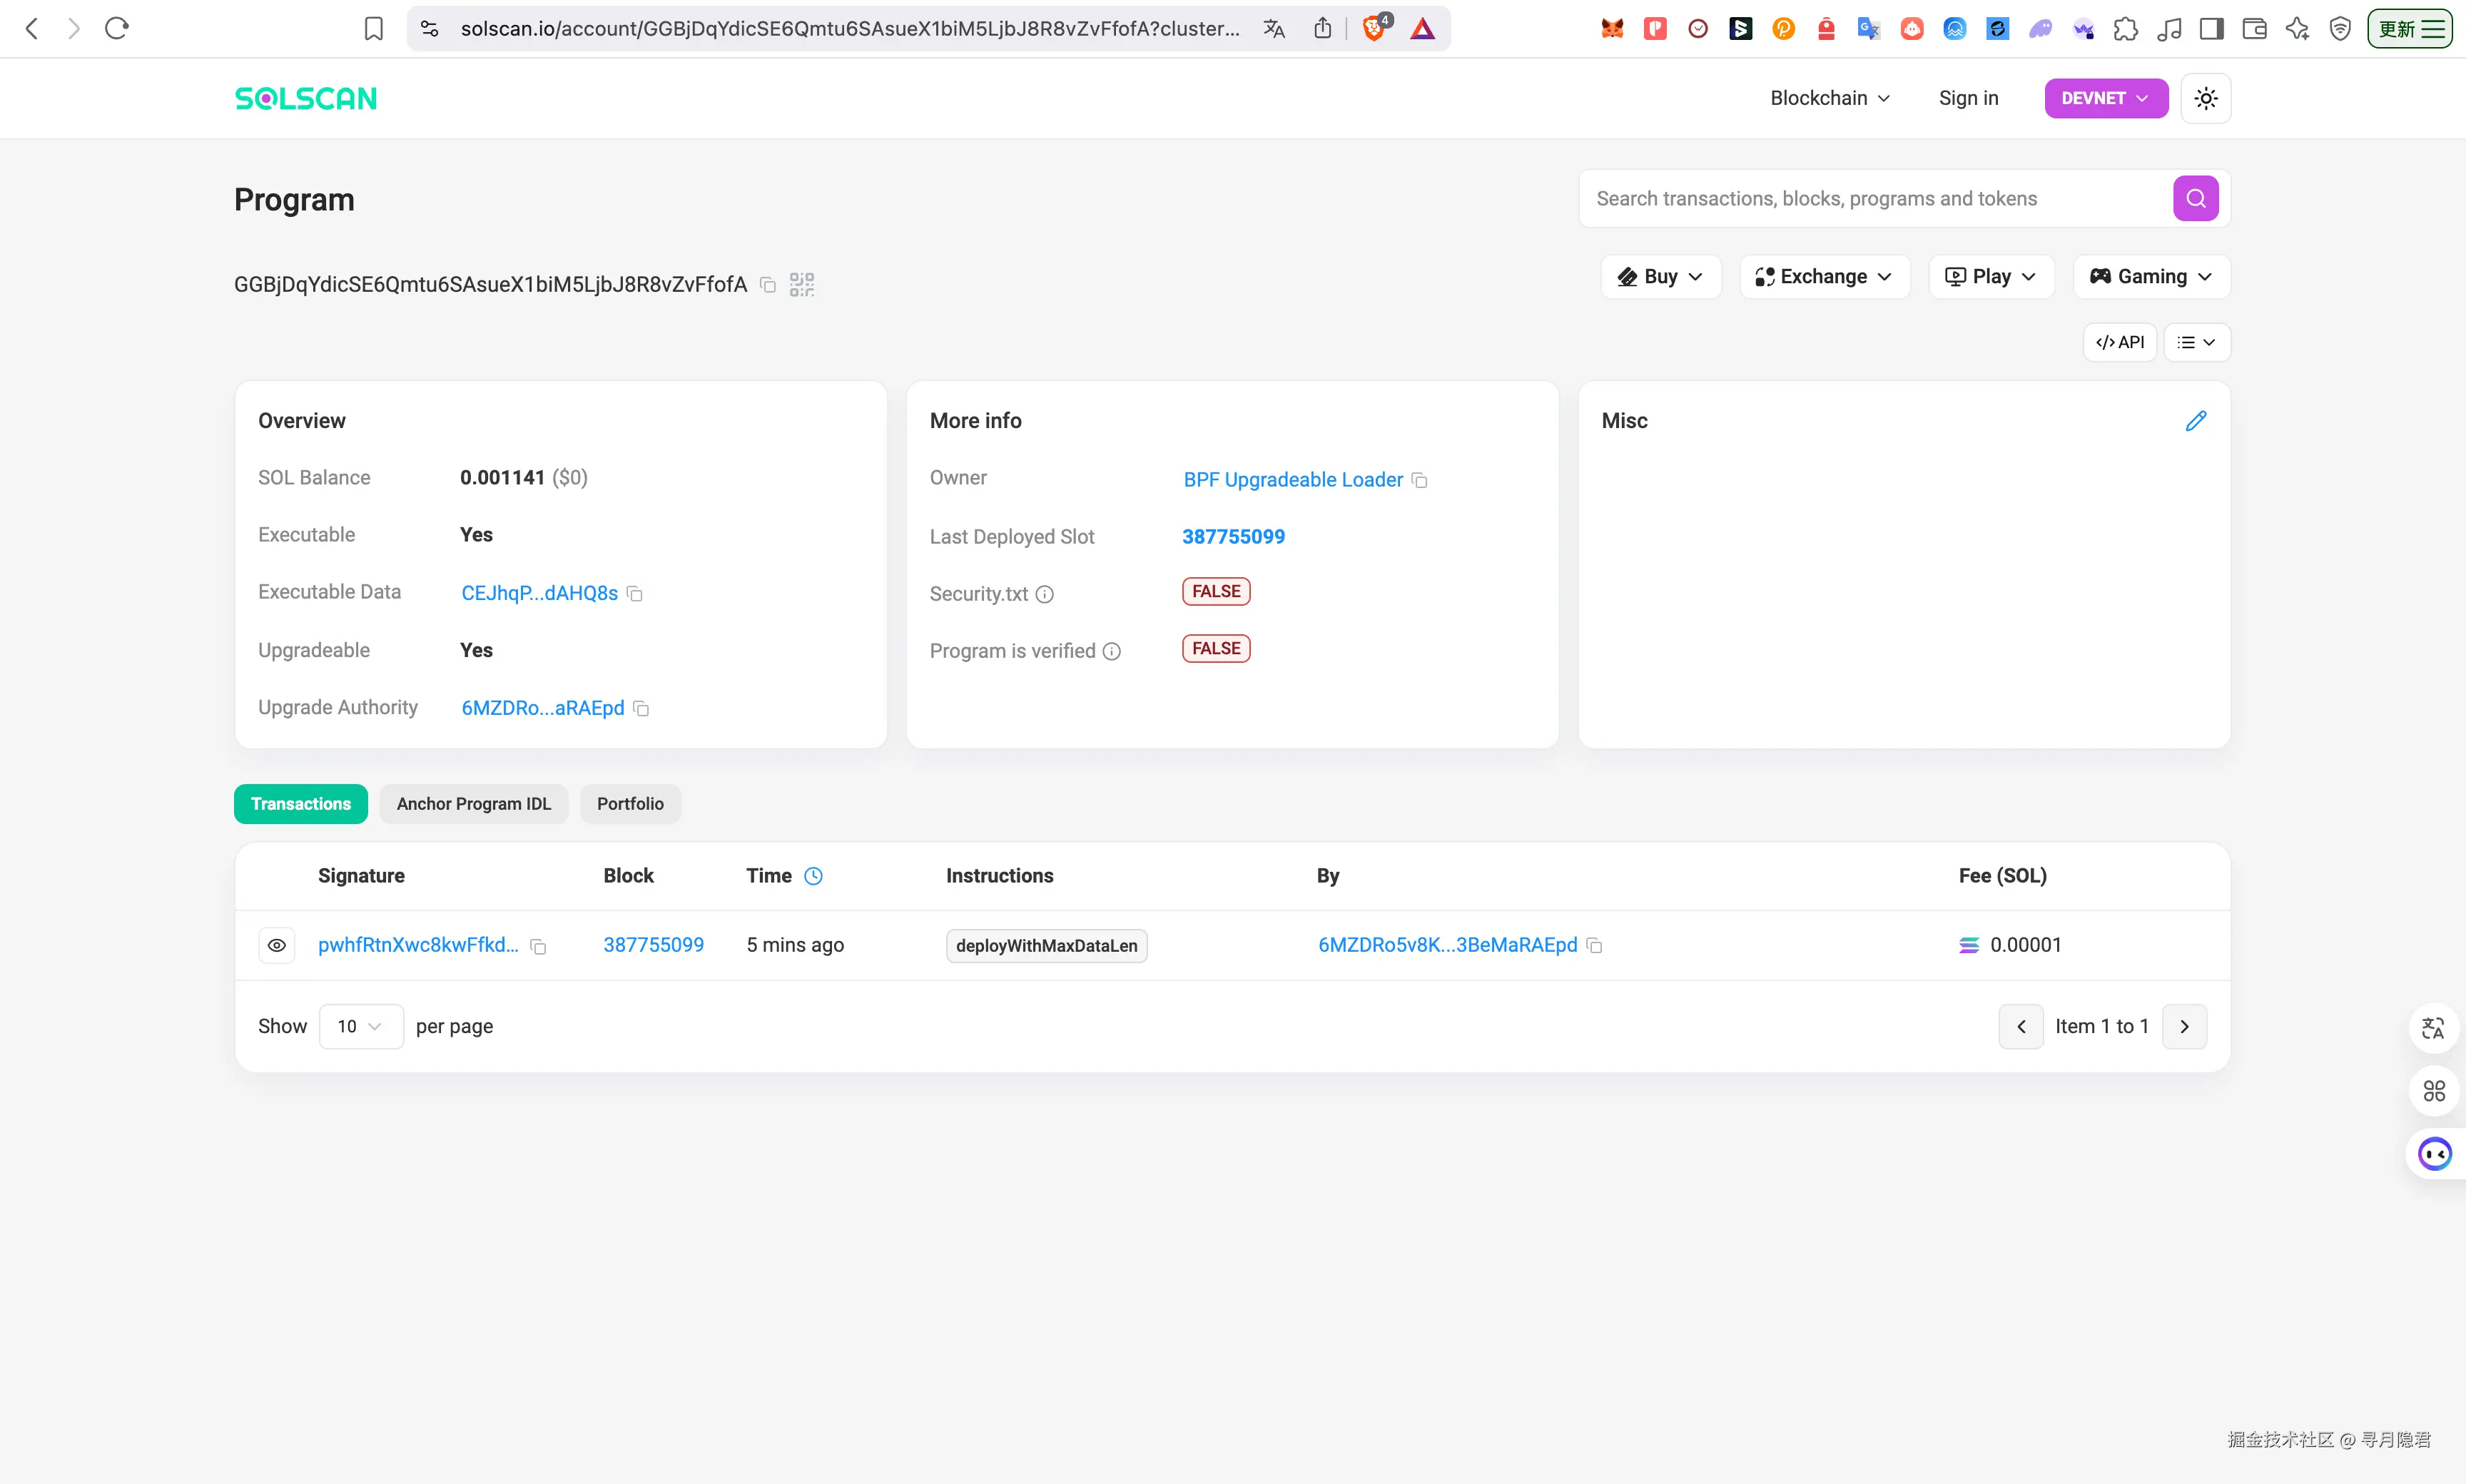
Task: Click magenta search button
Action: [x=2196, y=198]
